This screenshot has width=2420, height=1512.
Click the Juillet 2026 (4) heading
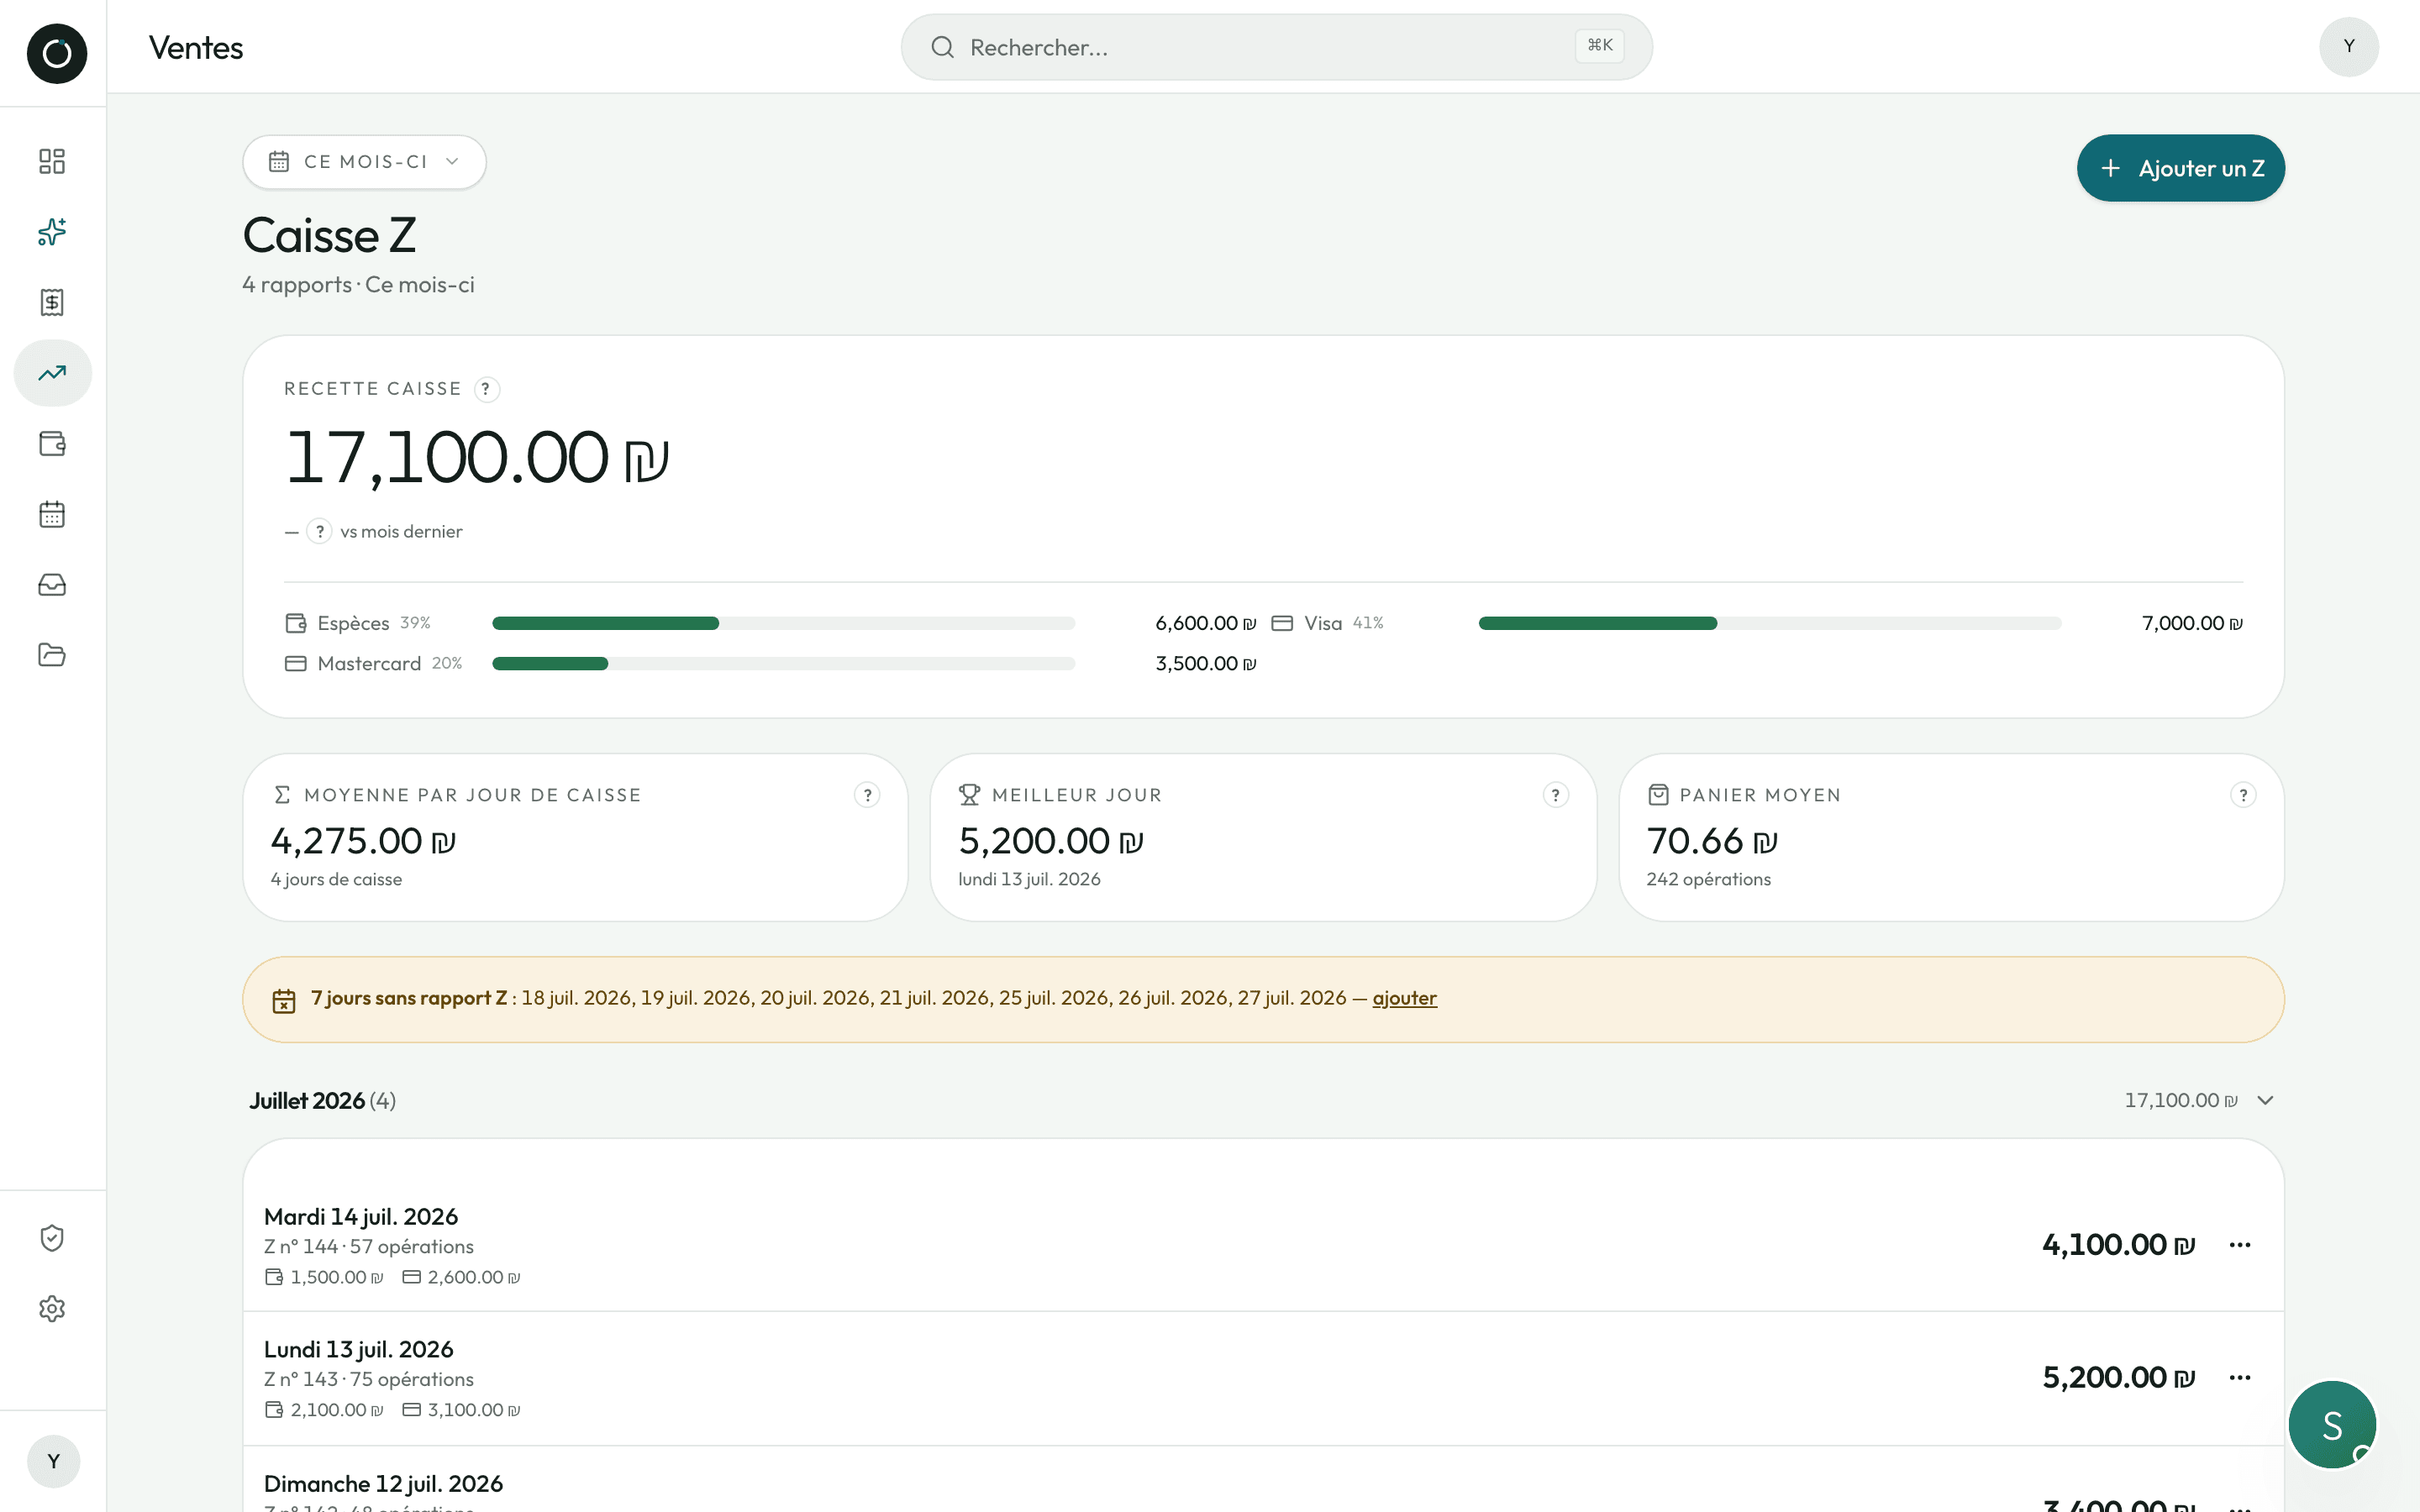[322, 1100]
